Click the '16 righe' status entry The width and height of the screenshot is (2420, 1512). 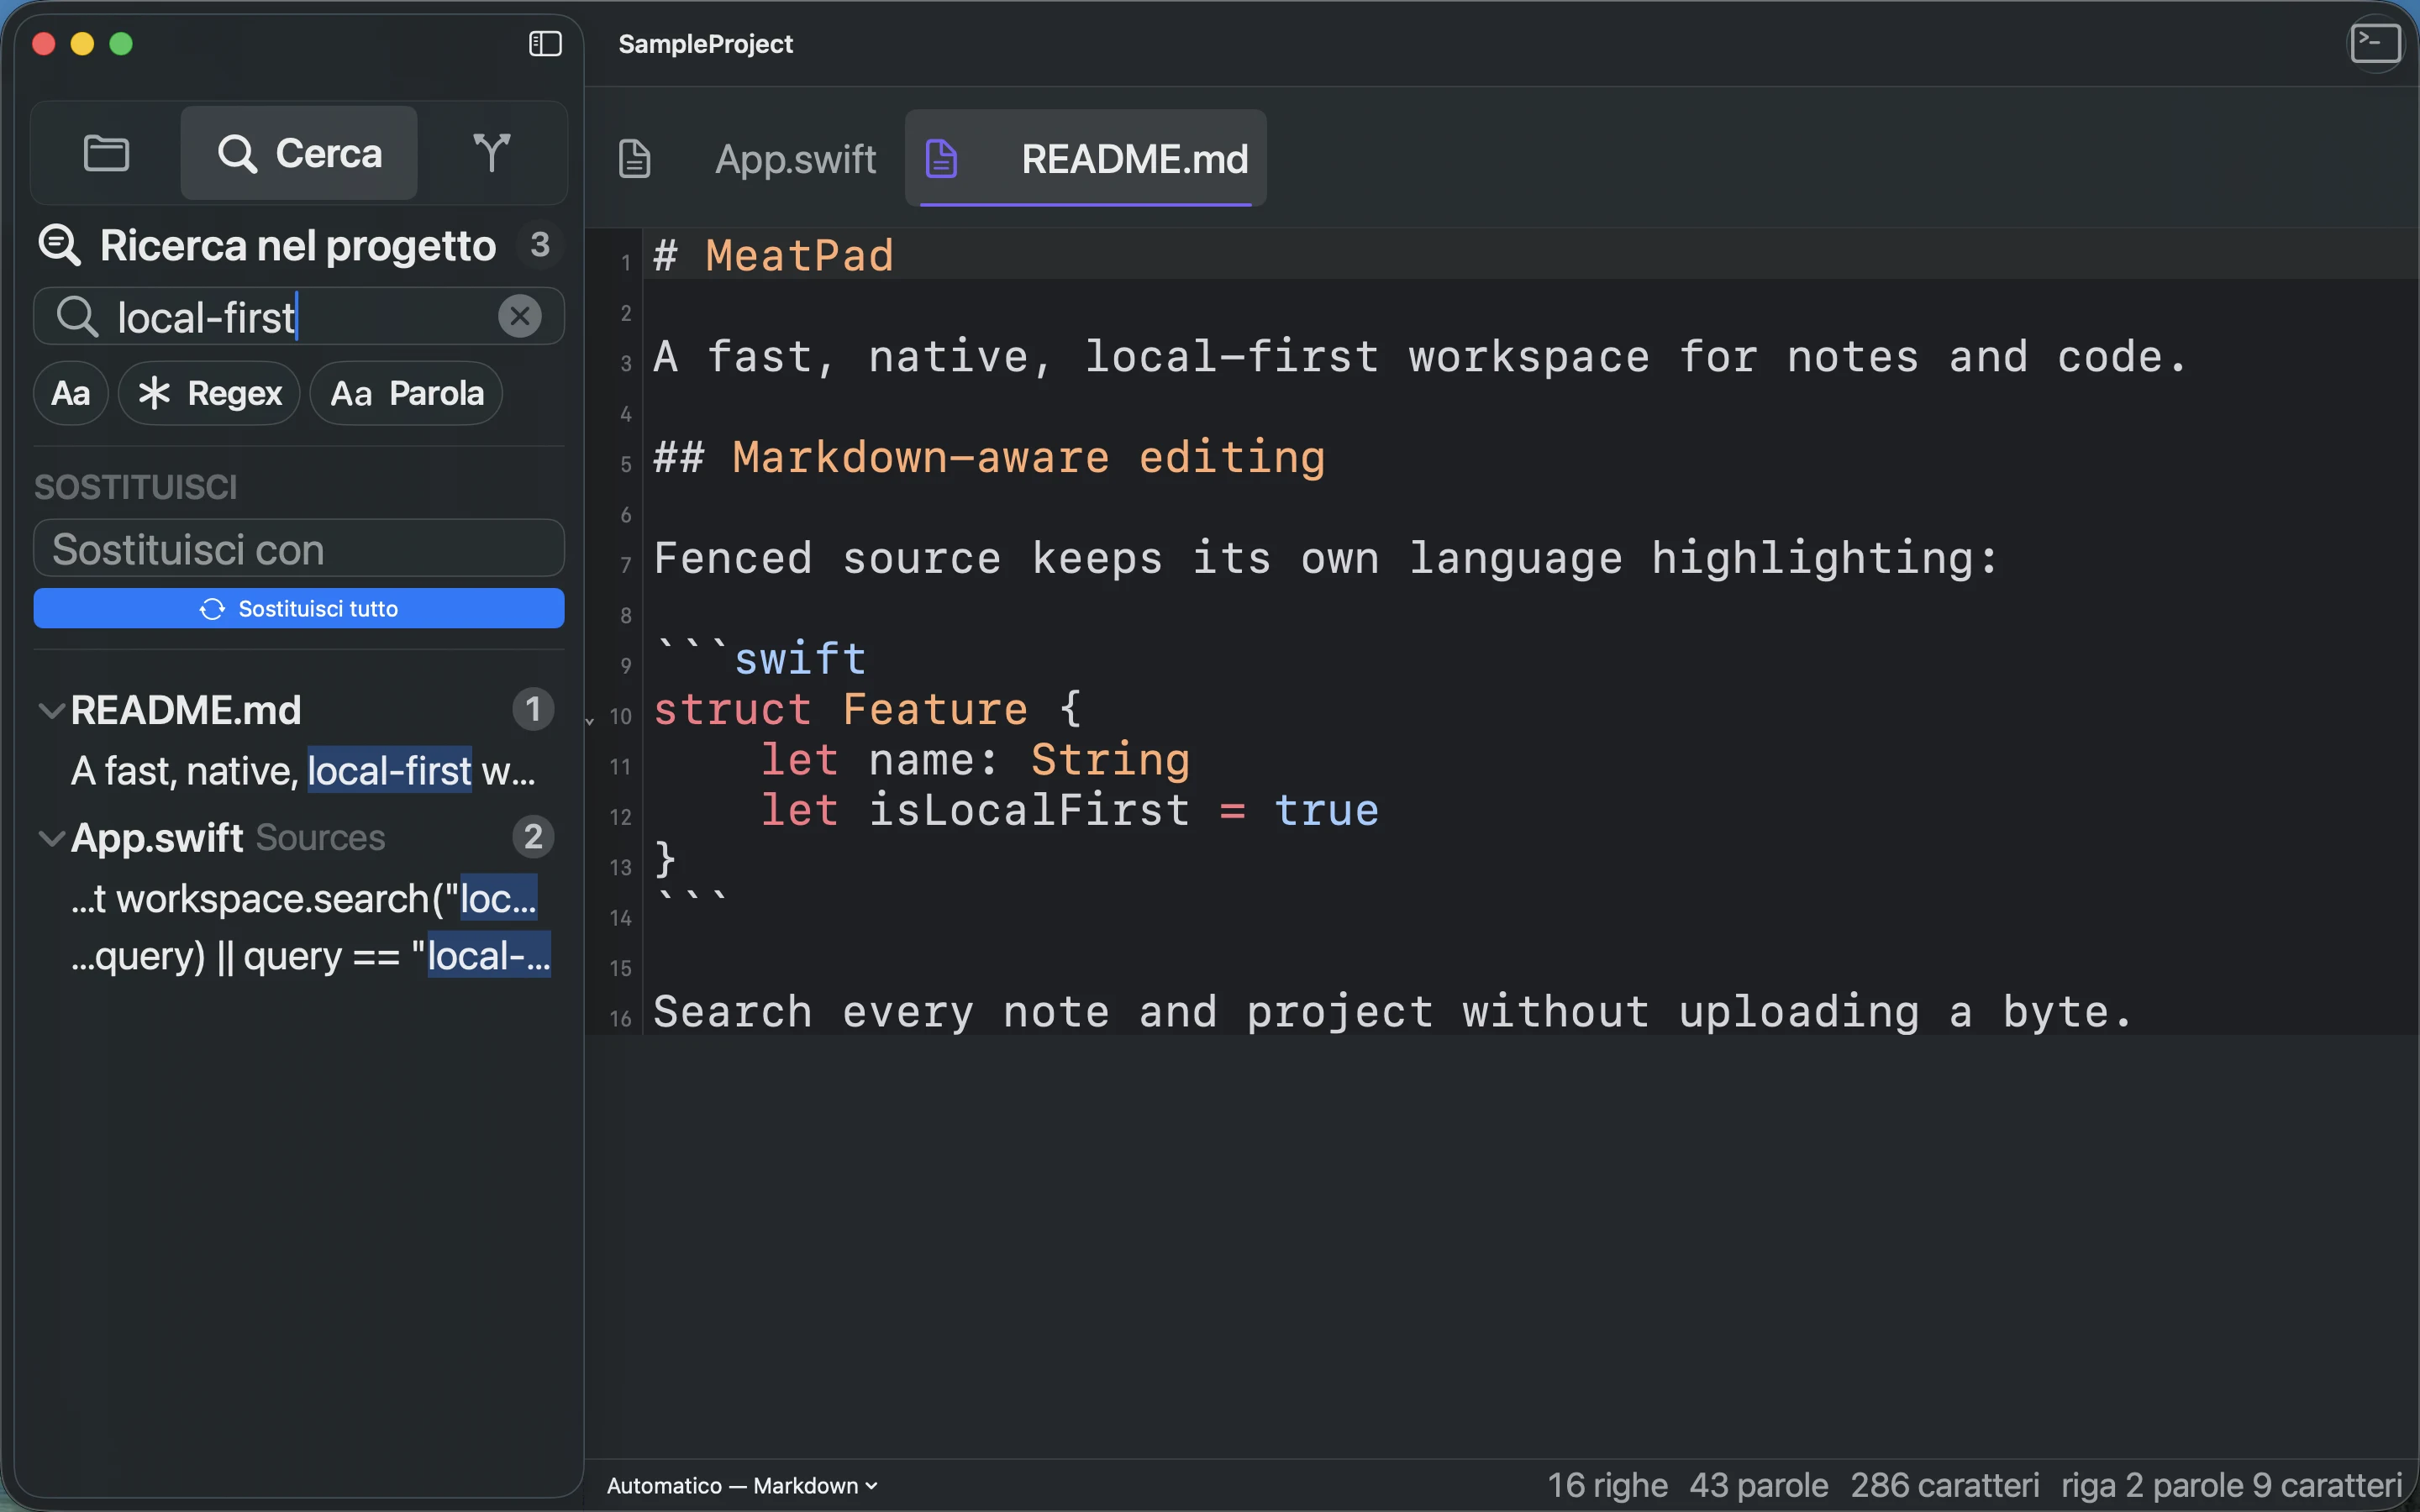point(1607,1486)
